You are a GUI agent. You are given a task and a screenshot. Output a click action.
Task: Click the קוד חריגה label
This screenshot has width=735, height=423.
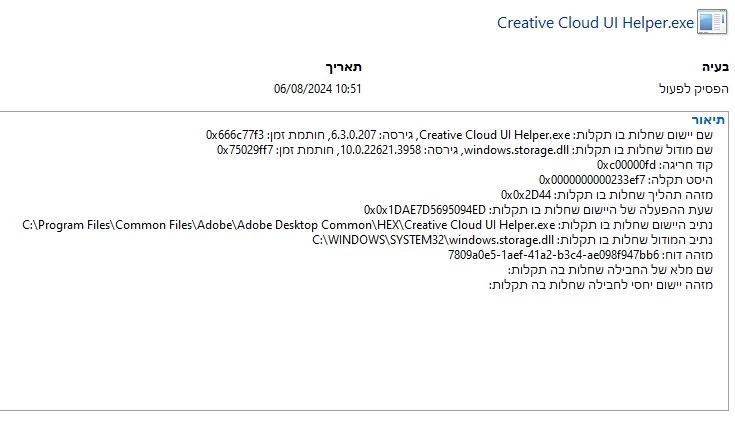point(686,165)
